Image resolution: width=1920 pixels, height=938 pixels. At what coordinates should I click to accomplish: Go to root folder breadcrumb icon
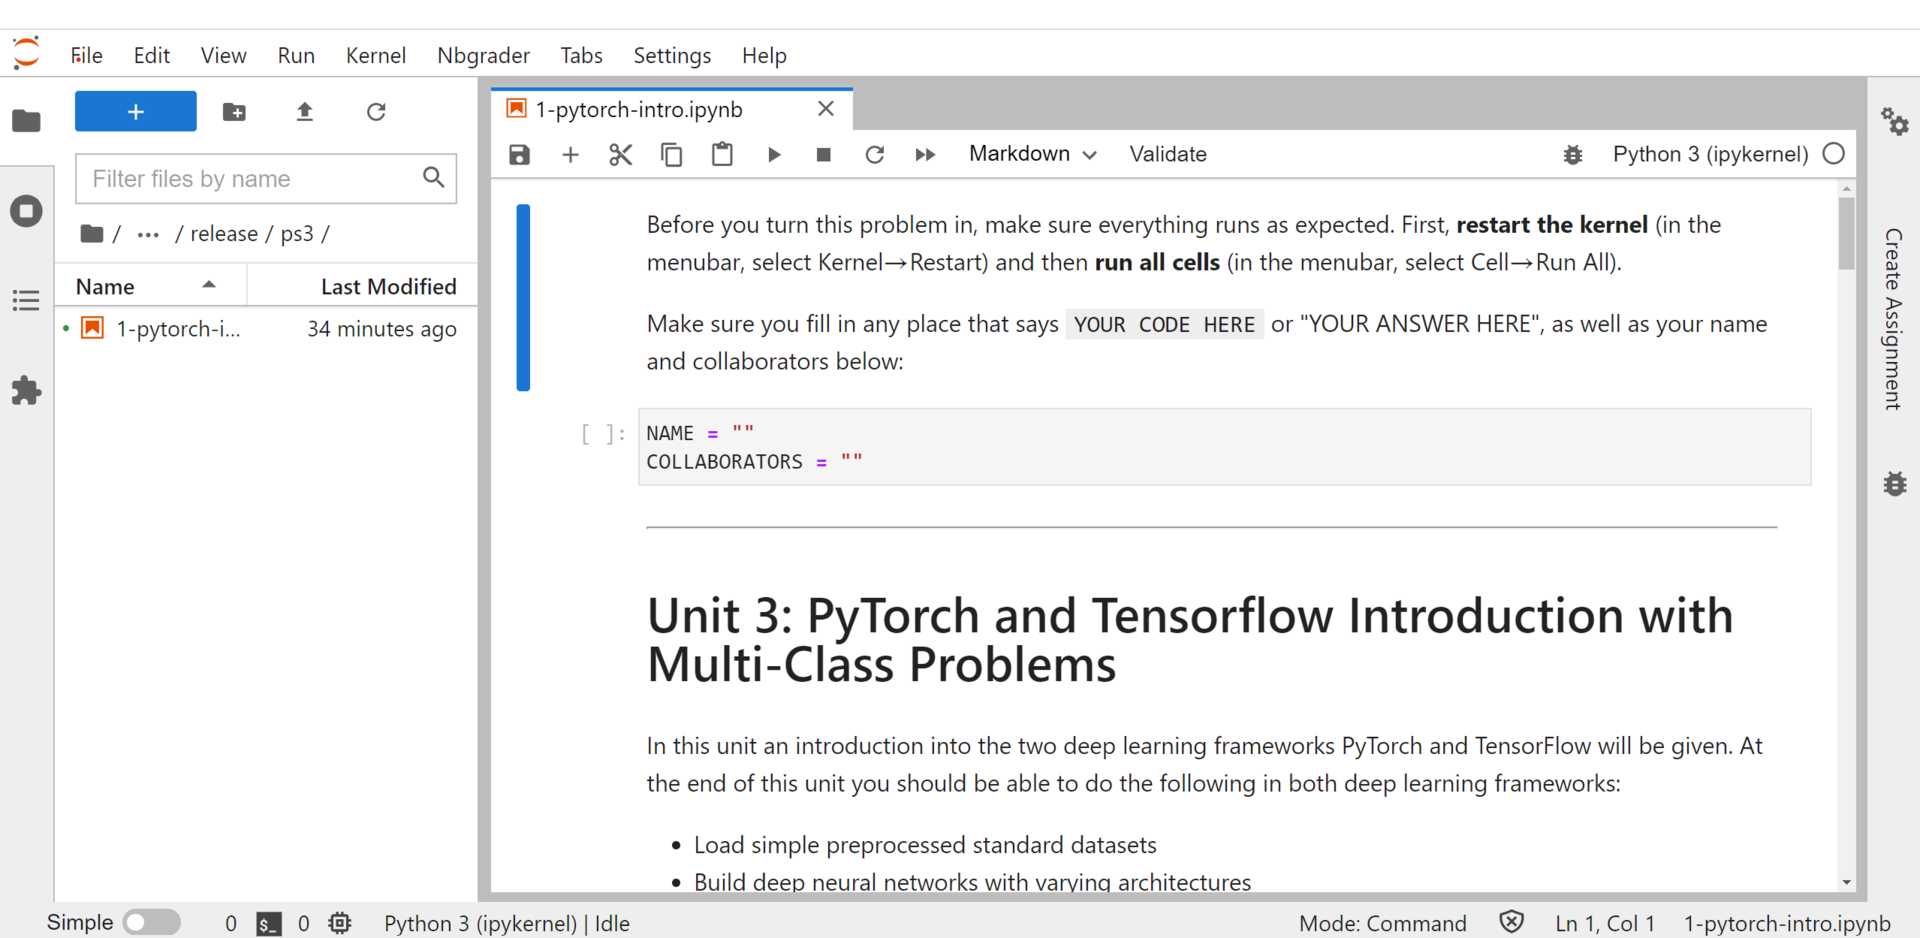point(92,233)
